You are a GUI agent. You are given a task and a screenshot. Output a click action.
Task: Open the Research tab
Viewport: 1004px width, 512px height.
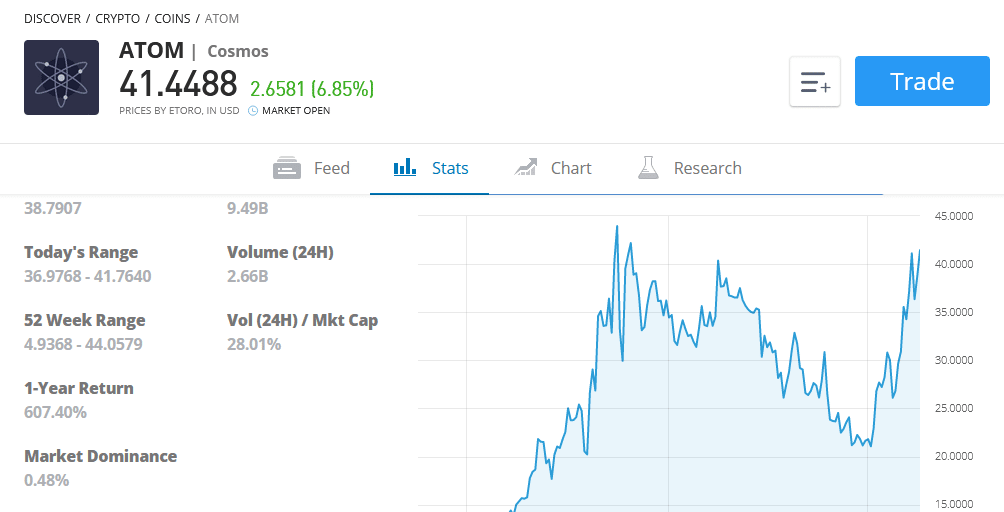click(690, 168)
